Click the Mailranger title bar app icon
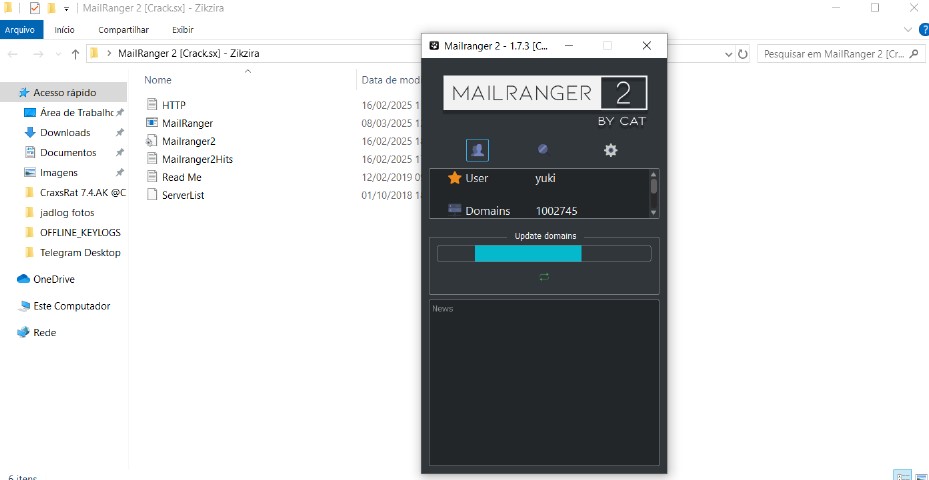Viewport: 929px width, 480px height. tap(434, 46)
